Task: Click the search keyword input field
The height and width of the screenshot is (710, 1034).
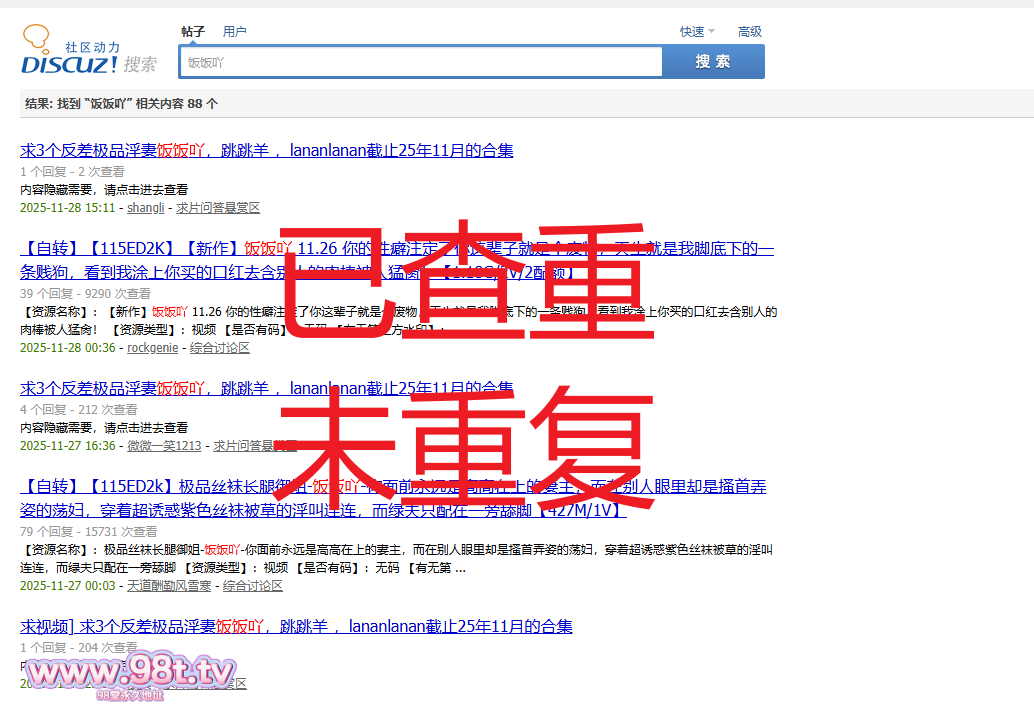Action: click(x=422, y=62)
